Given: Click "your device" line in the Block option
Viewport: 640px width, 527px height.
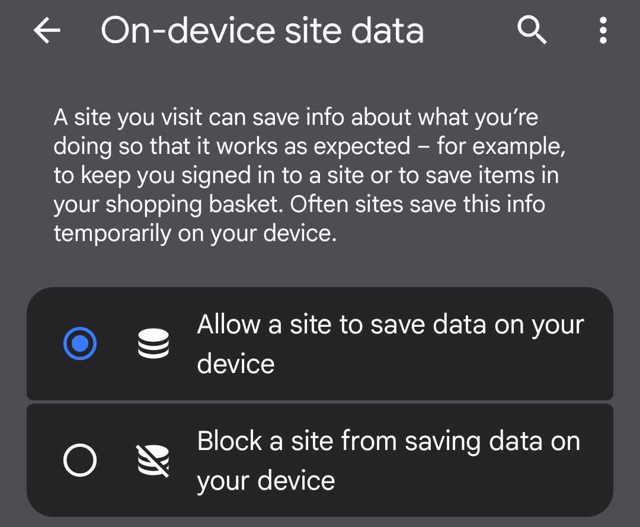Looking at the screenshot, I should pos(266,481).
